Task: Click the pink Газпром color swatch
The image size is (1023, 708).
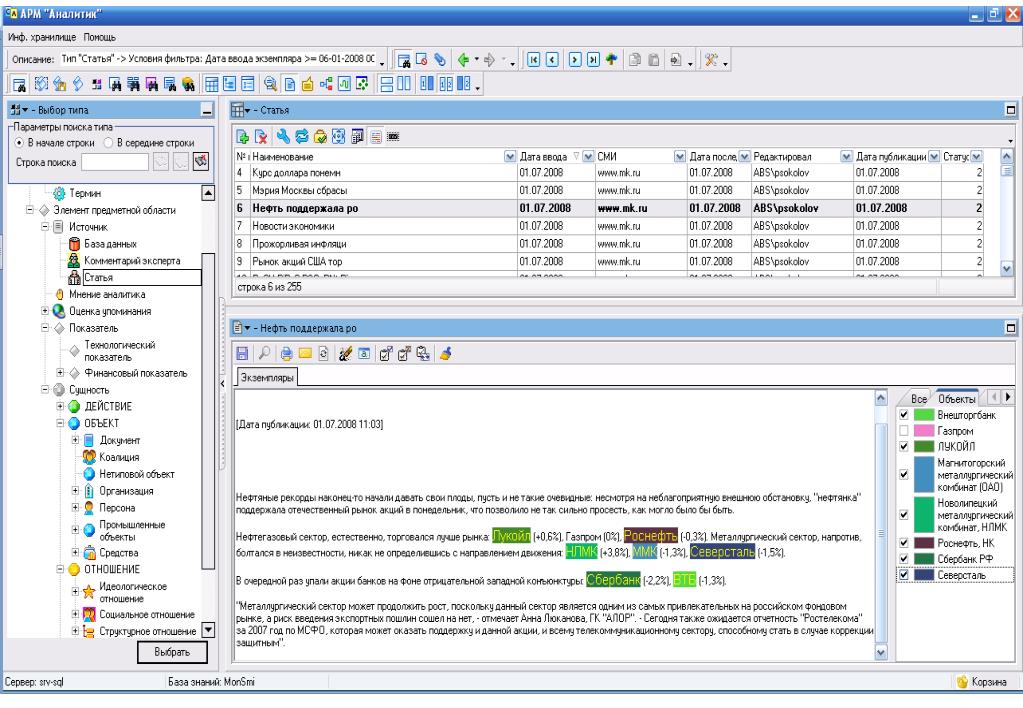Action: coord(924,431)
